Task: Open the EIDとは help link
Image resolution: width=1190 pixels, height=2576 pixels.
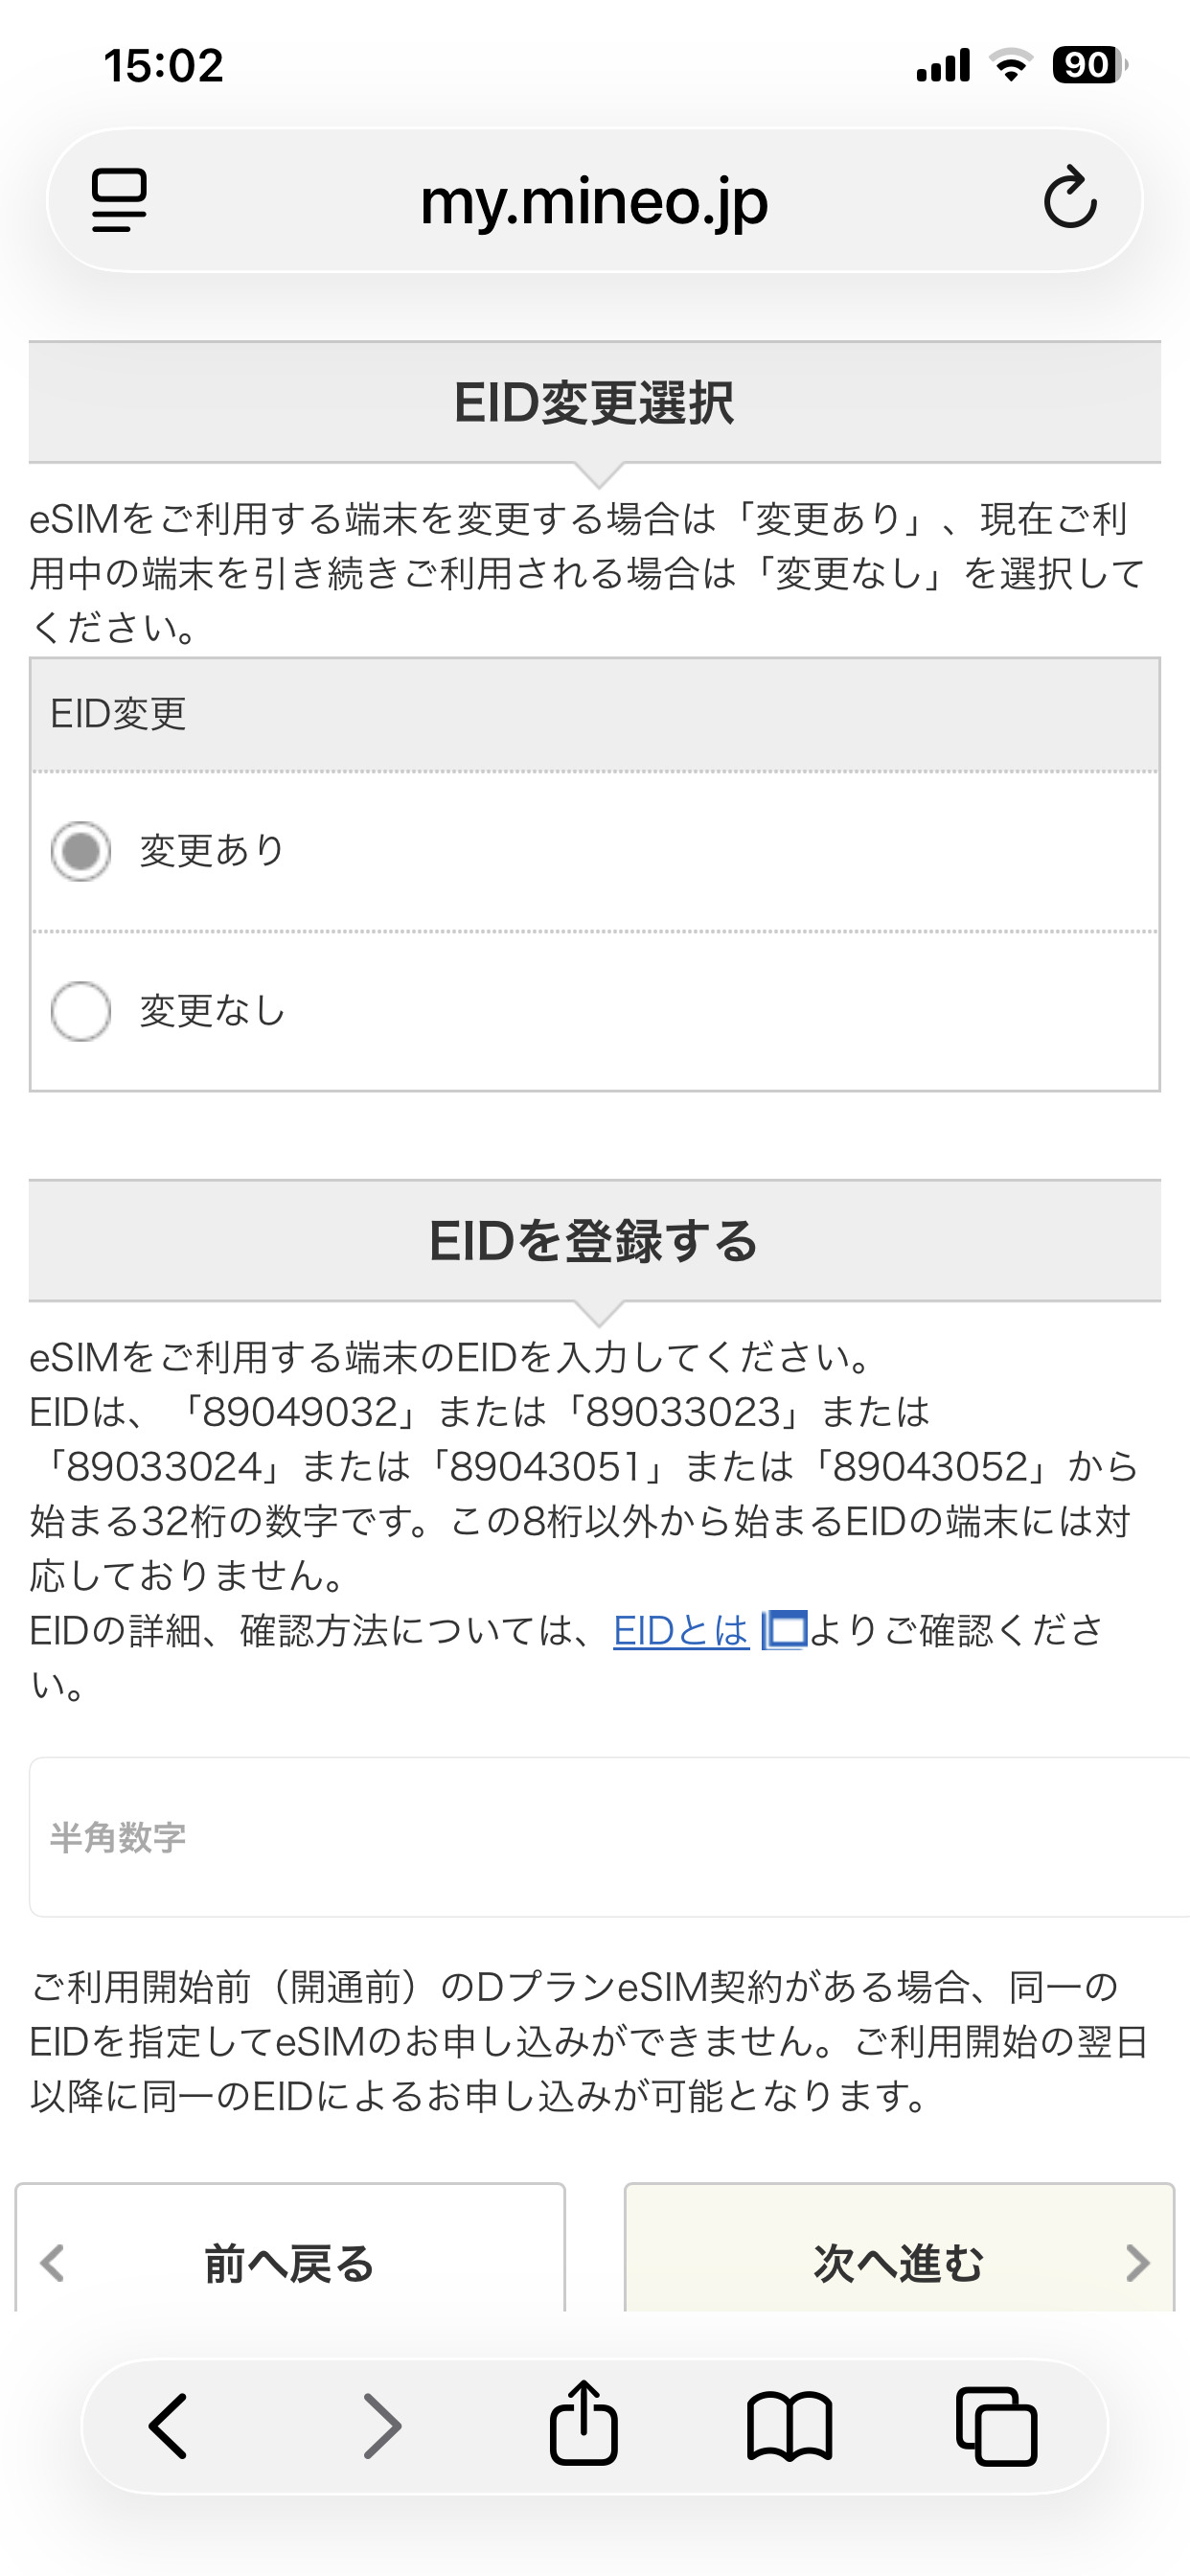Action: tap(680, 1630)
